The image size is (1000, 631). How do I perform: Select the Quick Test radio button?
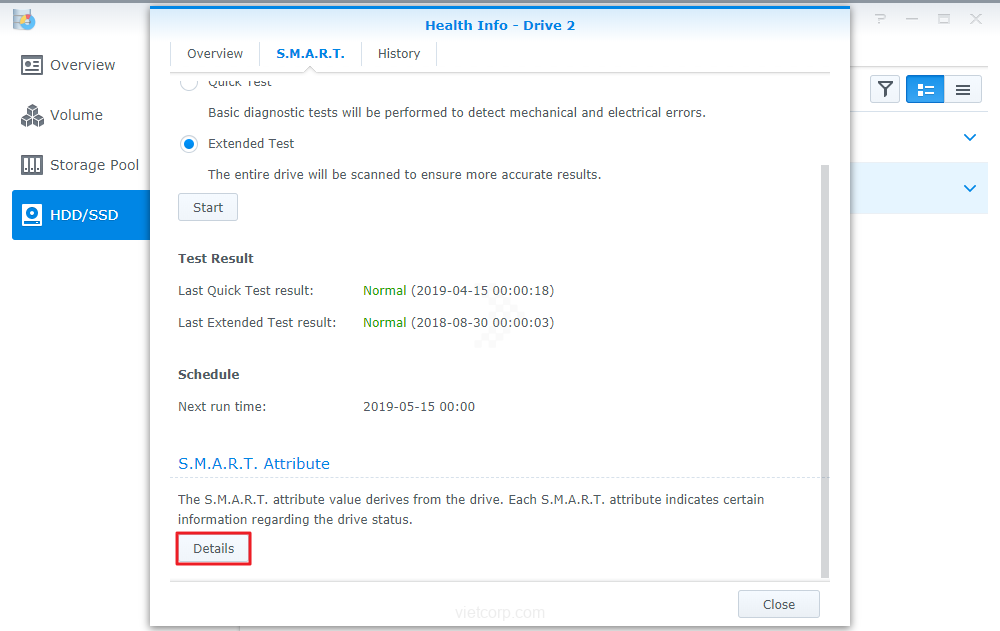coord(188,83)
